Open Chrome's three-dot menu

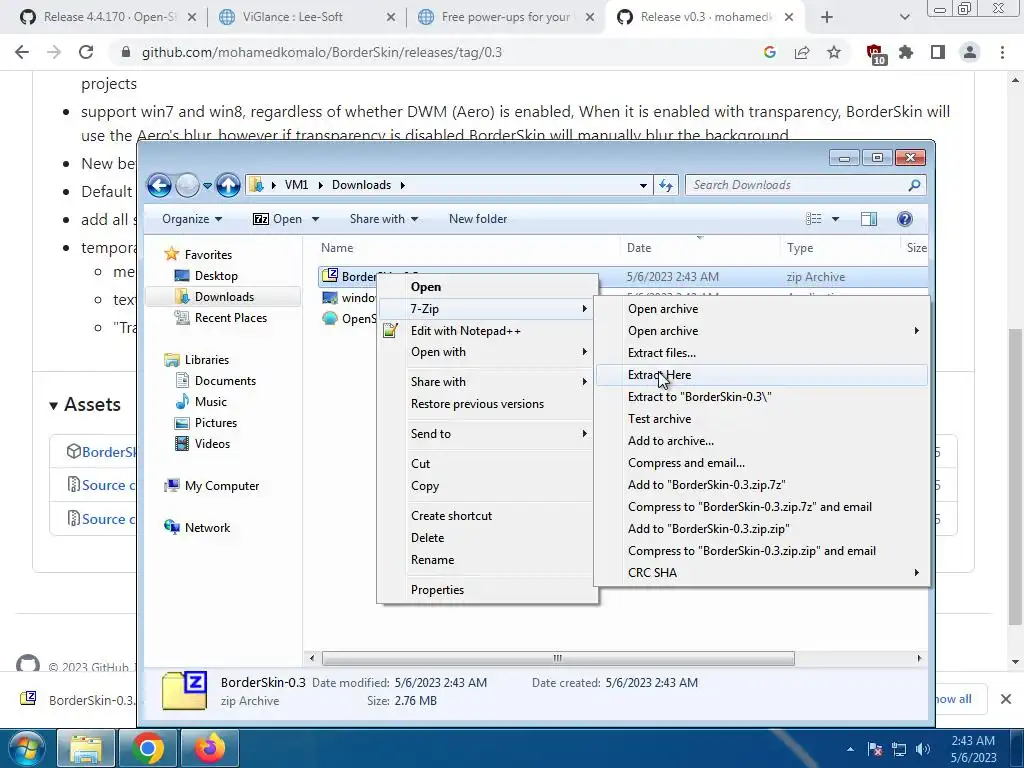(x=1002, y=52)
